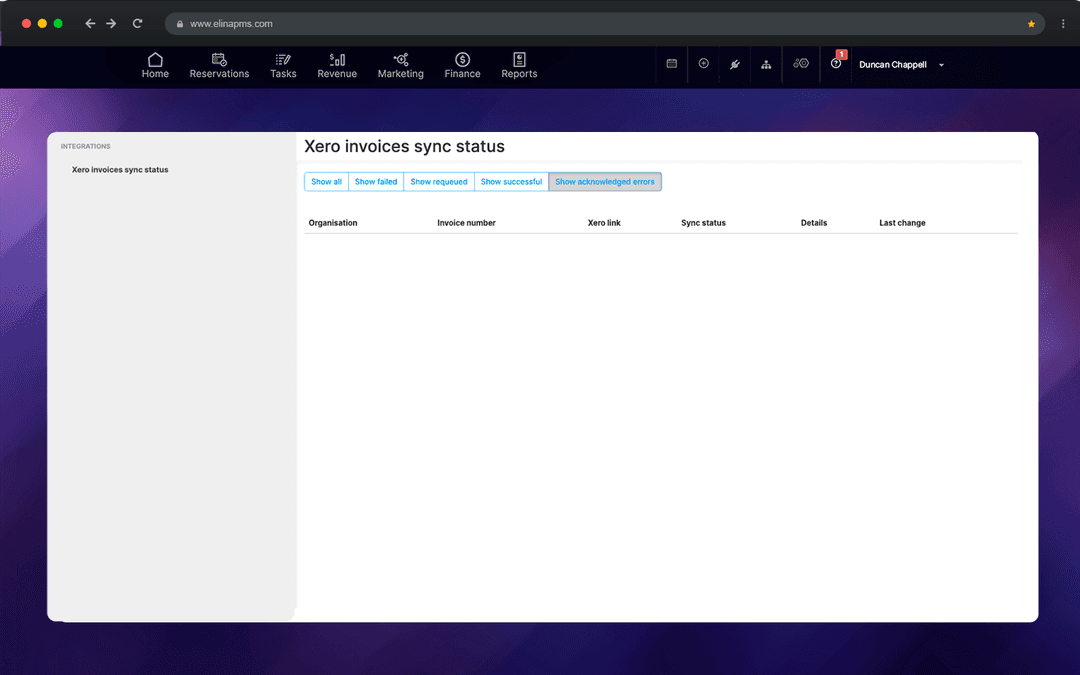
Task: Click the Invoice number column header
Action: (466, 223)
